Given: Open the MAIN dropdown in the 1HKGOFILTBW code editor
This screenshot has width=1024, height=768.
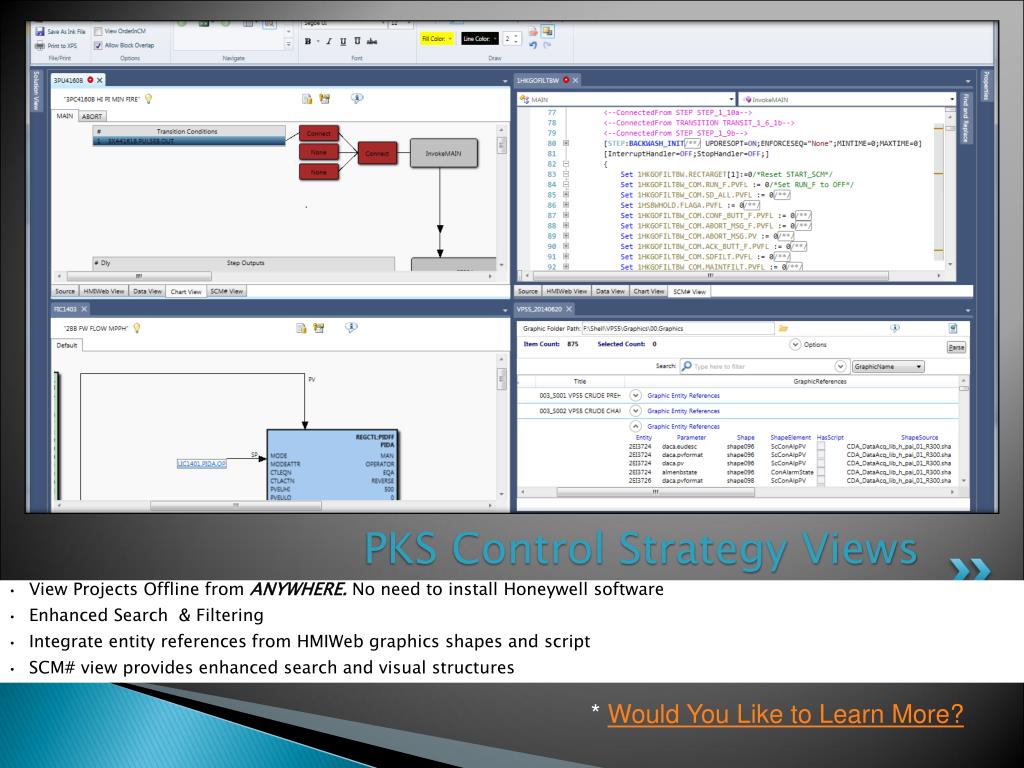Looking at the screenshot, I should [731, 99].
